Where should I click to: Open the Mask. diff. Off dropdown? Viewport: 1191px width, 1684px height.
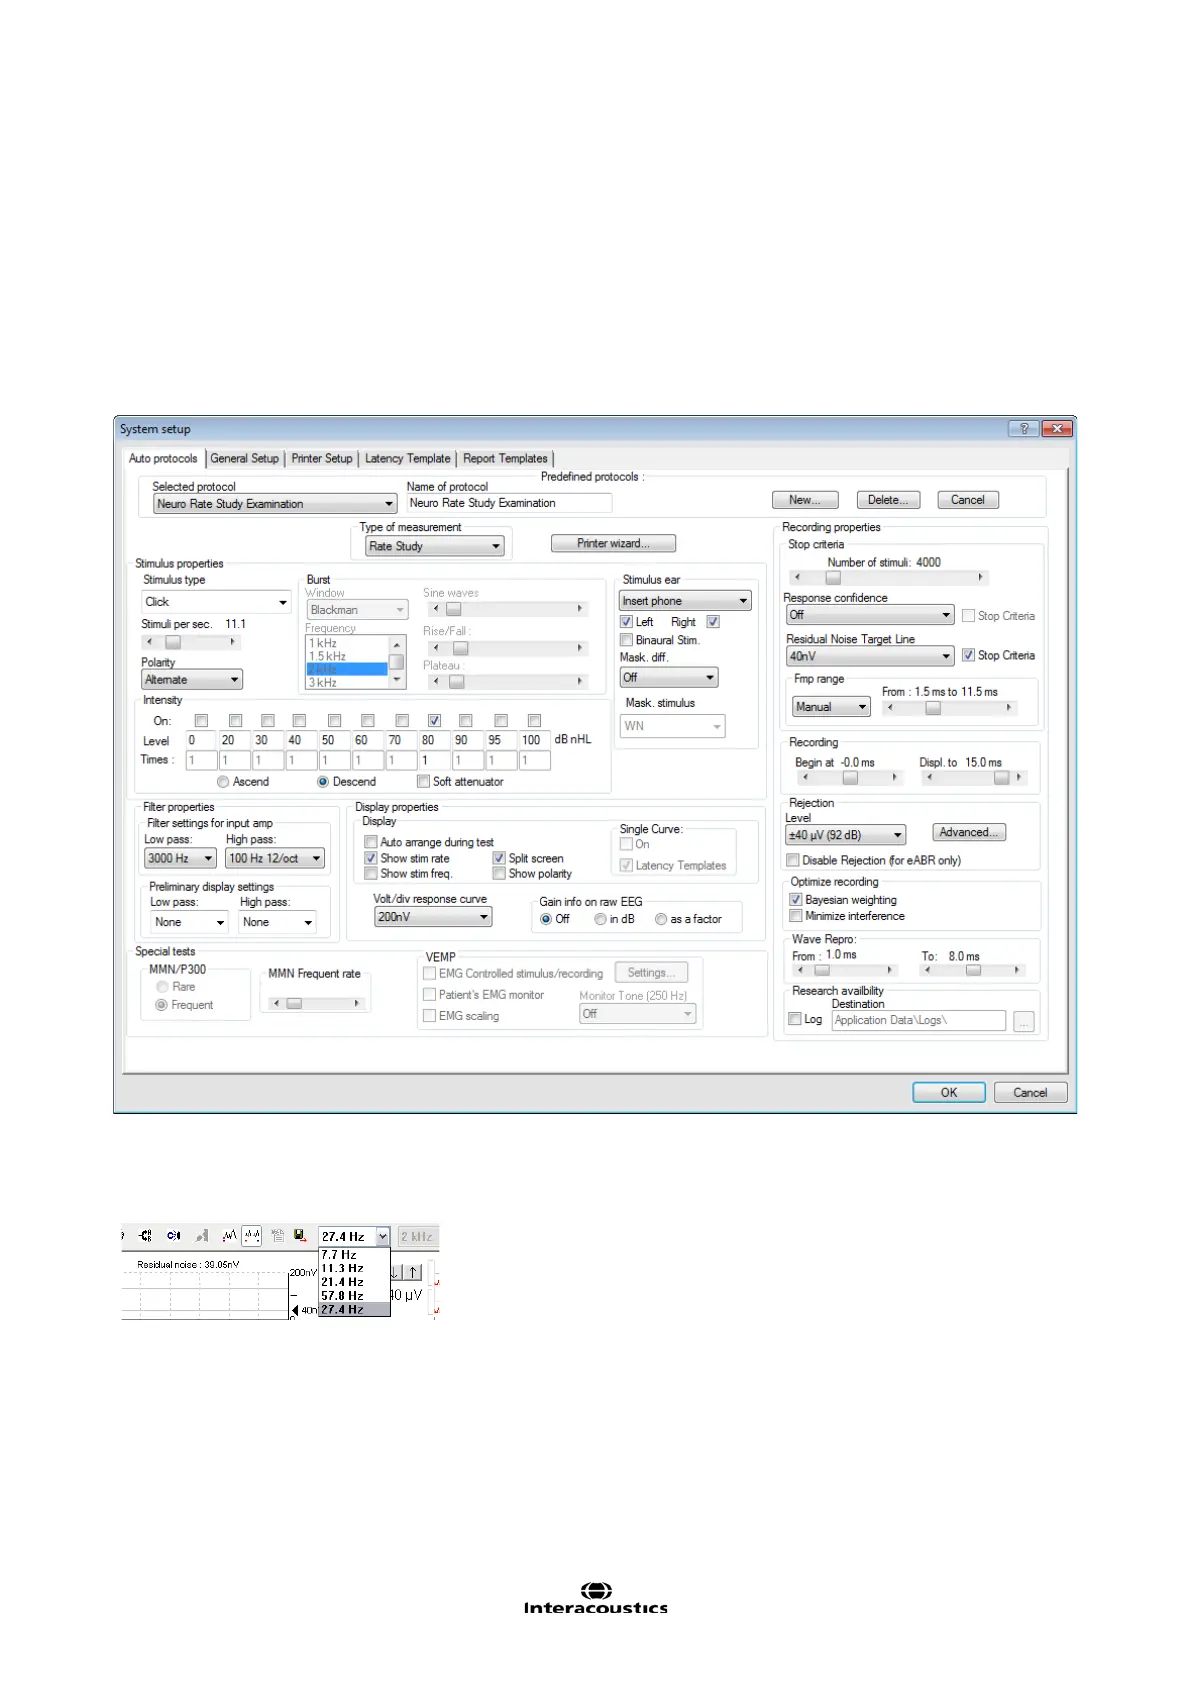(668, 678)
